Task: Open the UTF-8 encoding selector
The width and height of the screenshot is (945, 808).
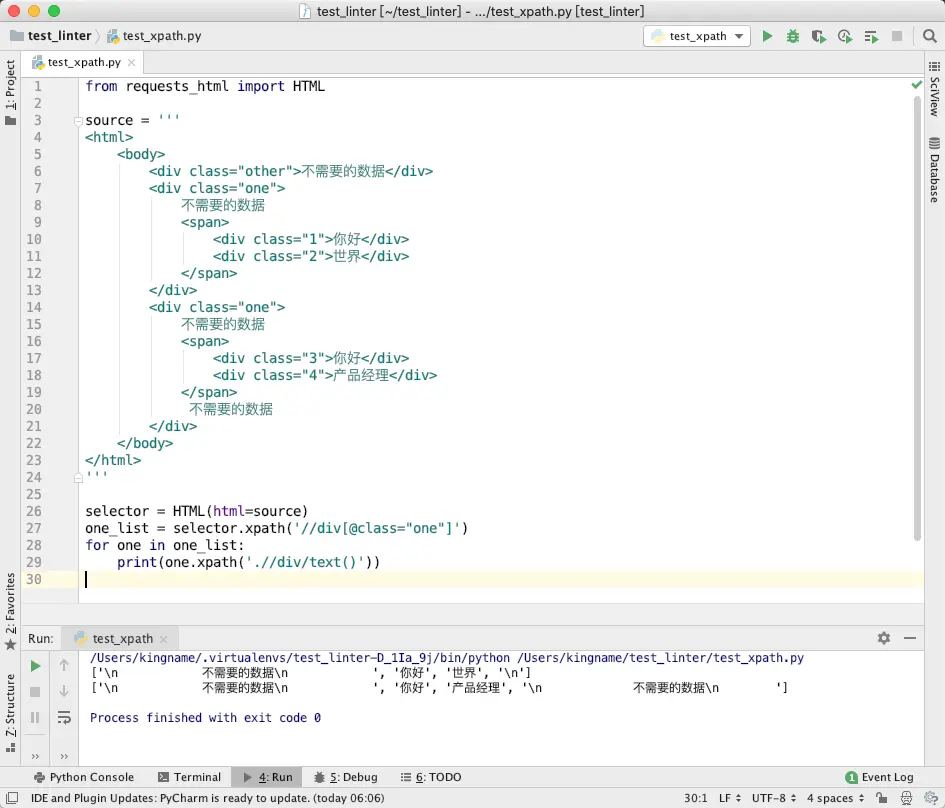Action: 773,798
